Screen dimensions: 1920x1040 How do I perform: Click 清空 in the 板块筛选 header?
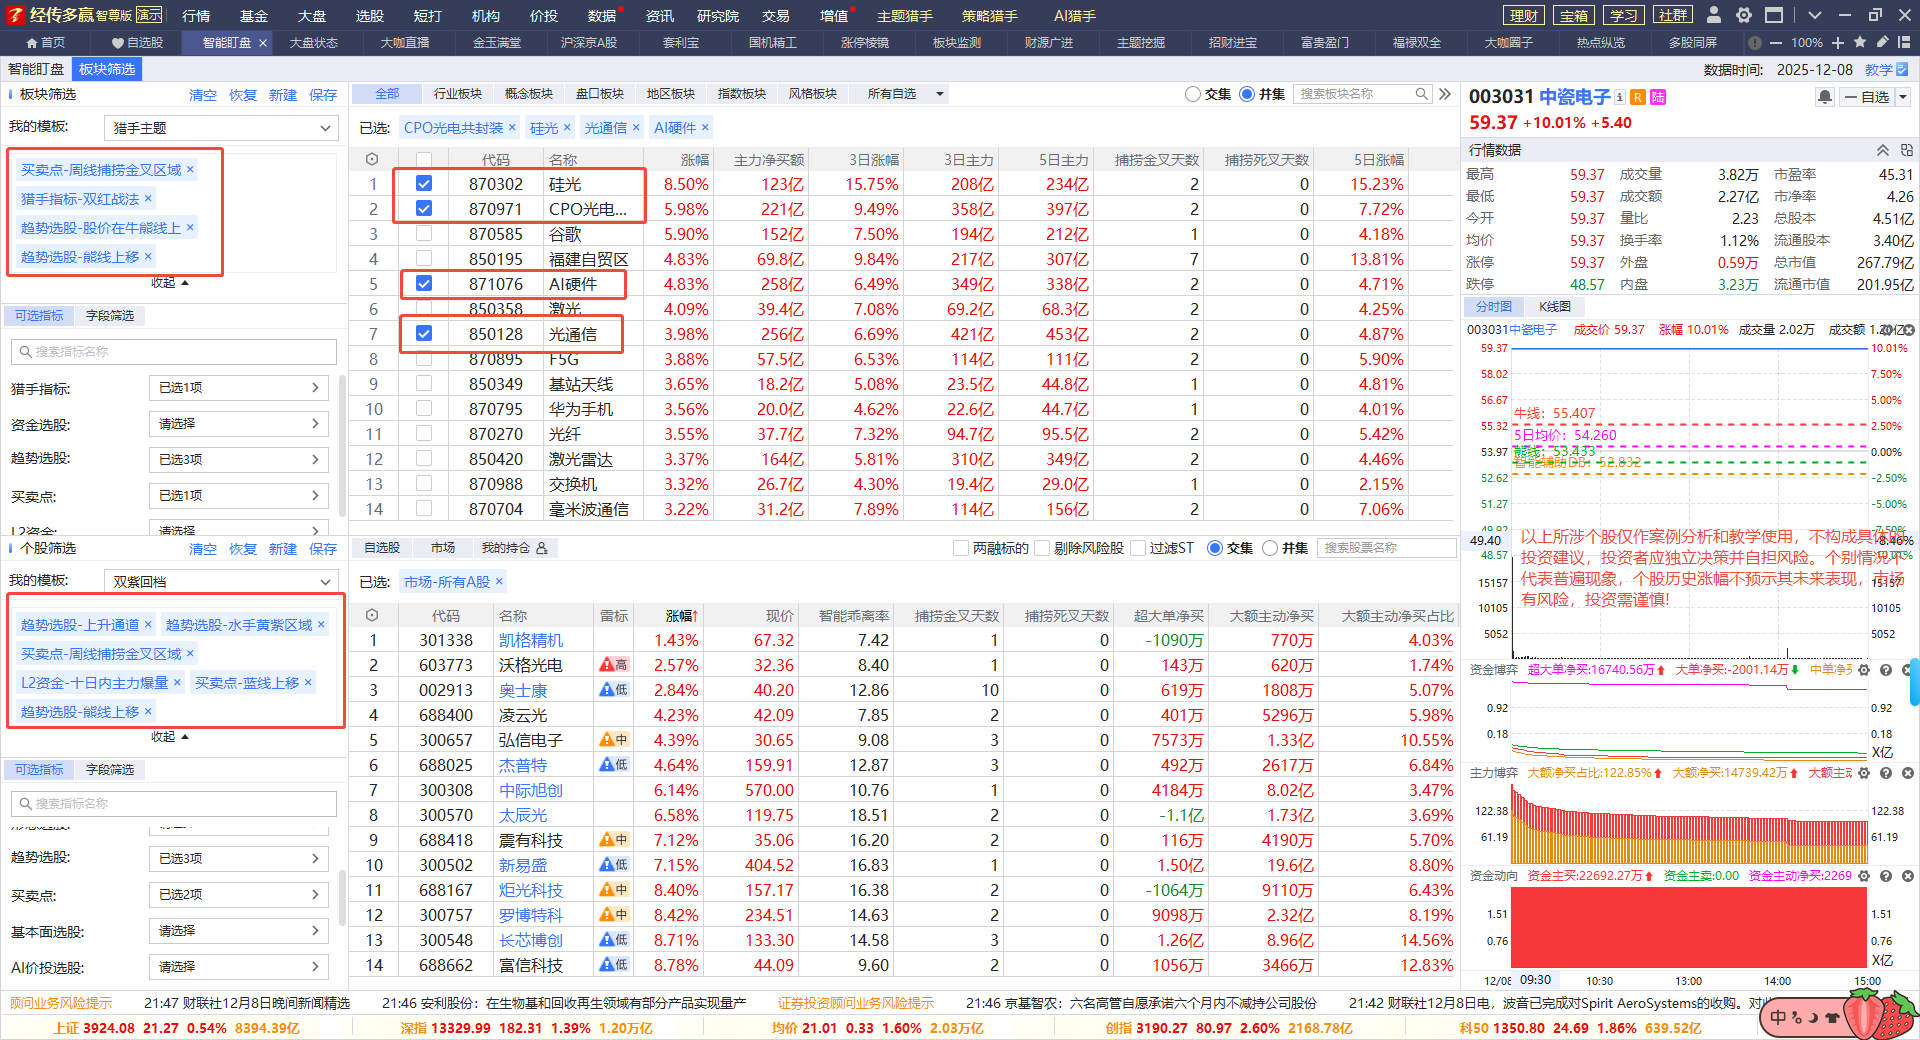pos(202,95)
